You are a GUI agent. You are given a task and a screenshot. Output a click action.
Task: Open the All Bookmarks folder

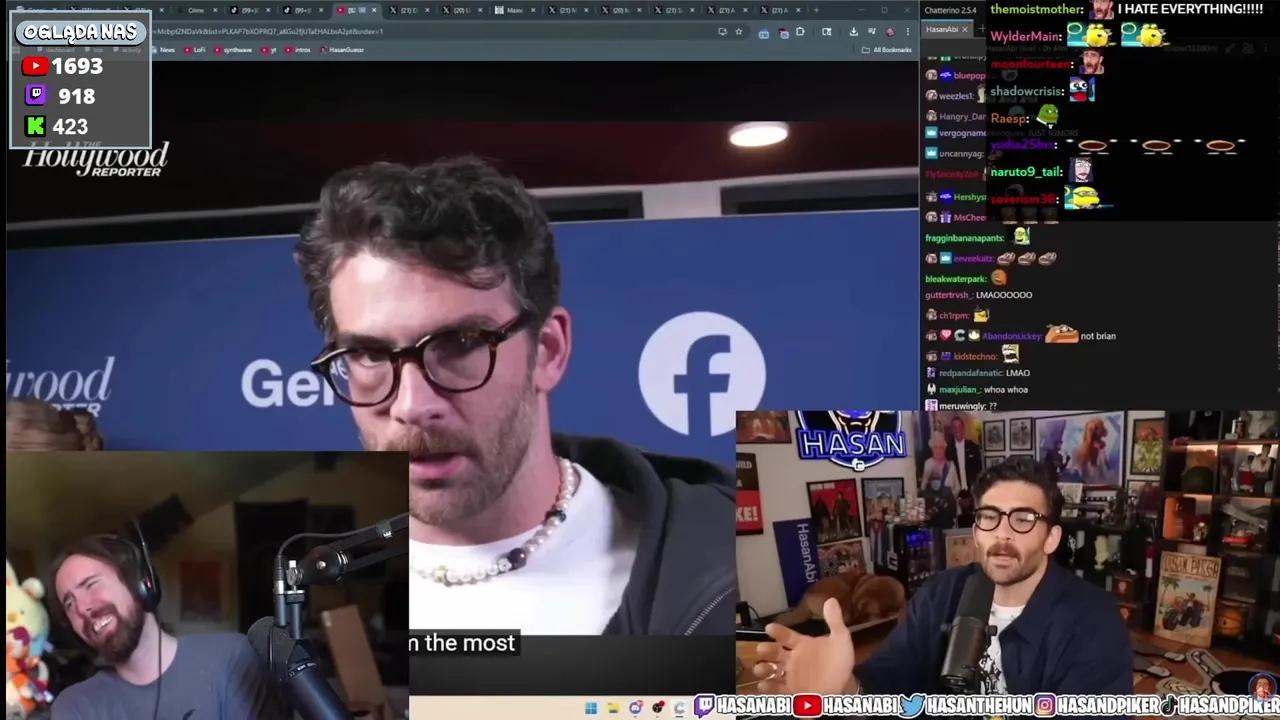888,49
